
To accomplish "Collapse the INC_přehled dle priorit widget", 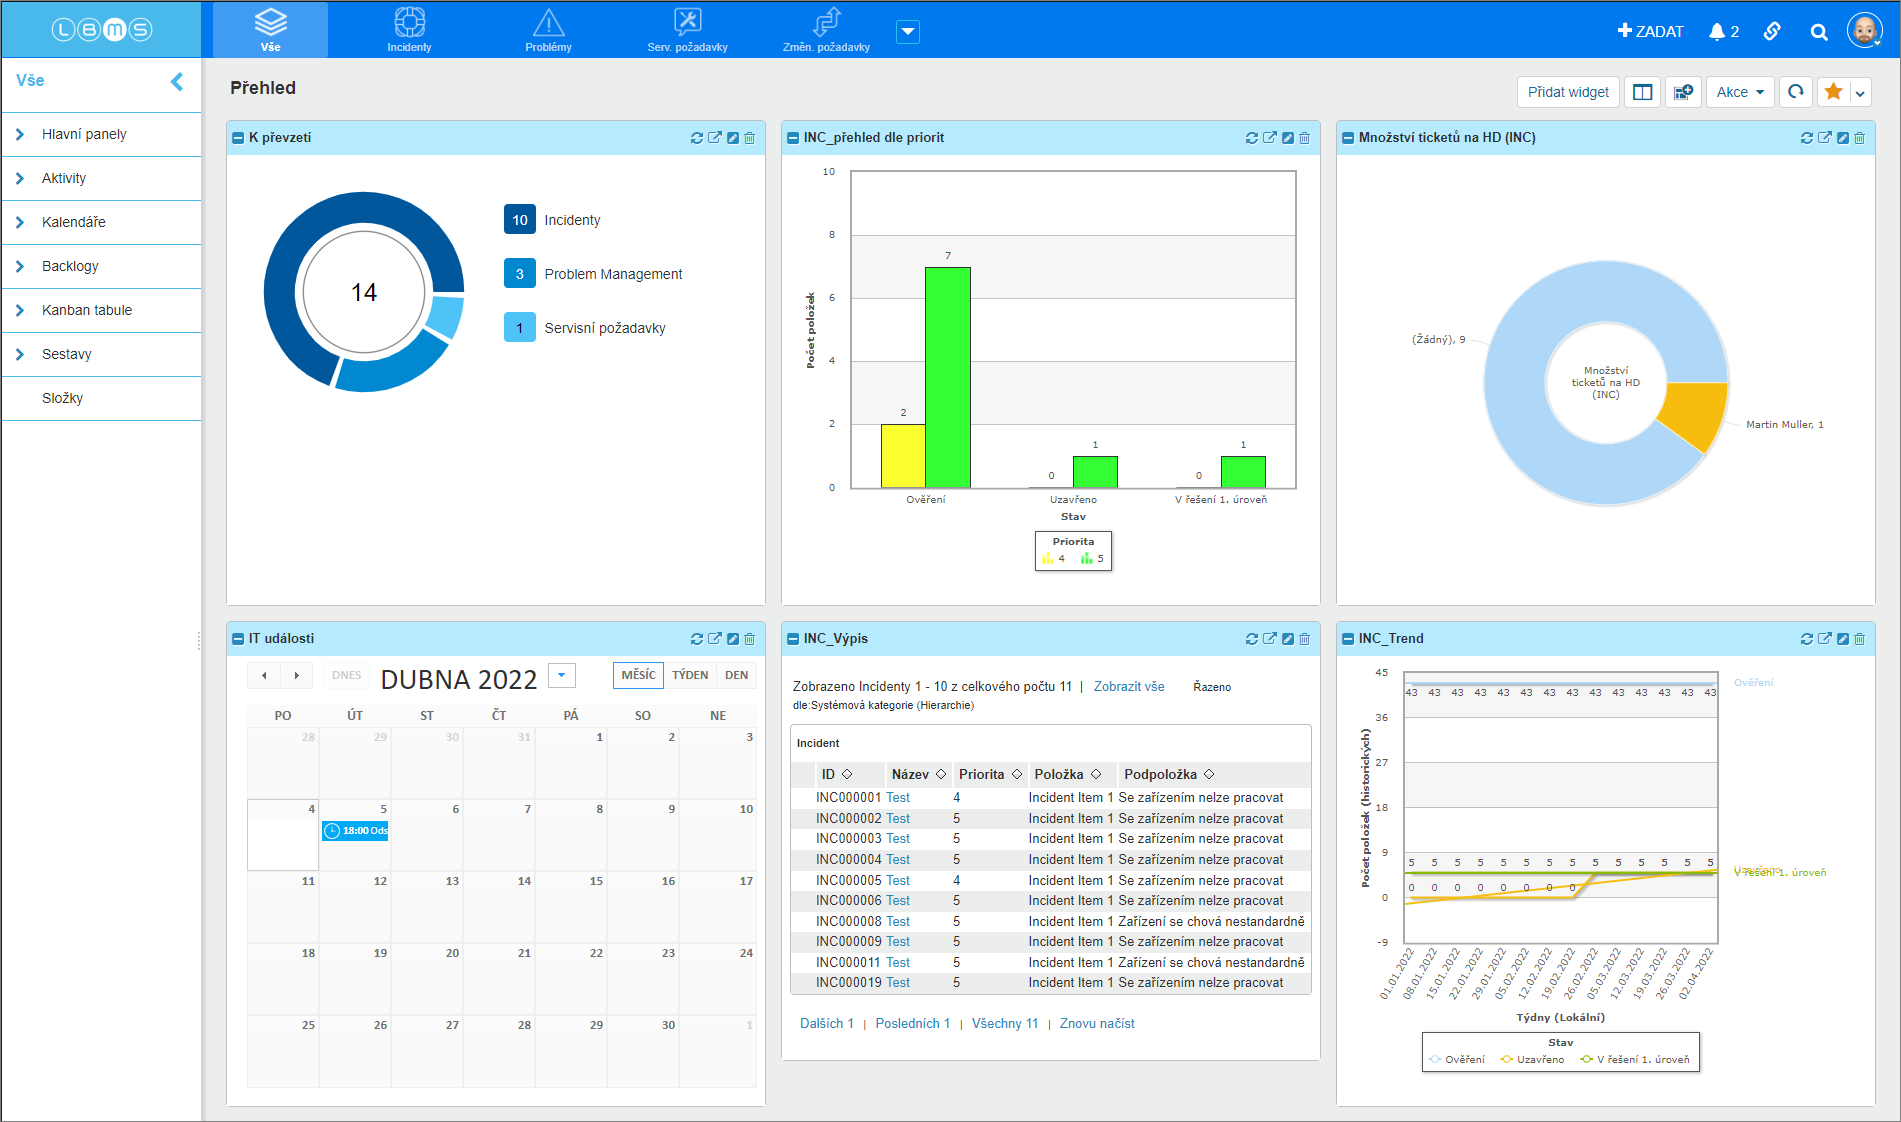I will tap(793, 138).
